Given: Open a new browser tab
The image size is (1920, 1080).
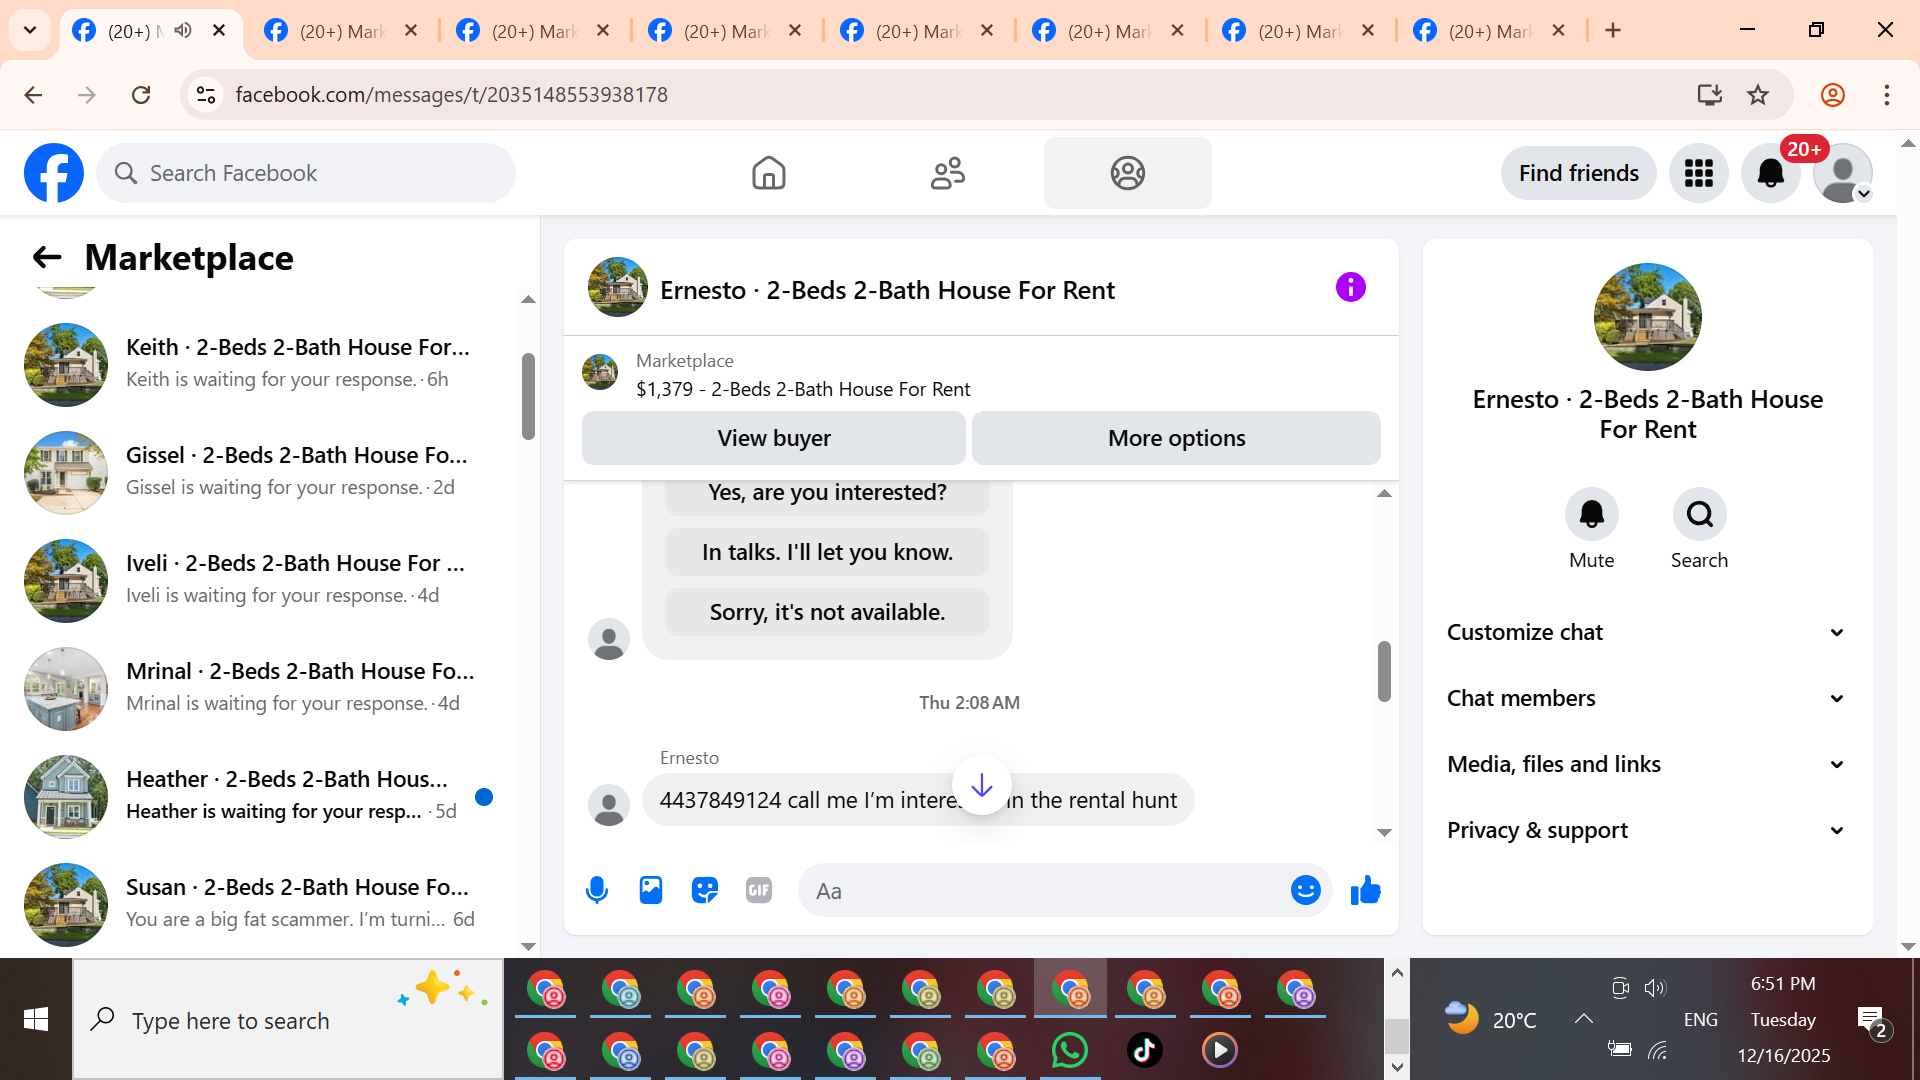Looking at the screenshot, I should tap(1613, 31).
